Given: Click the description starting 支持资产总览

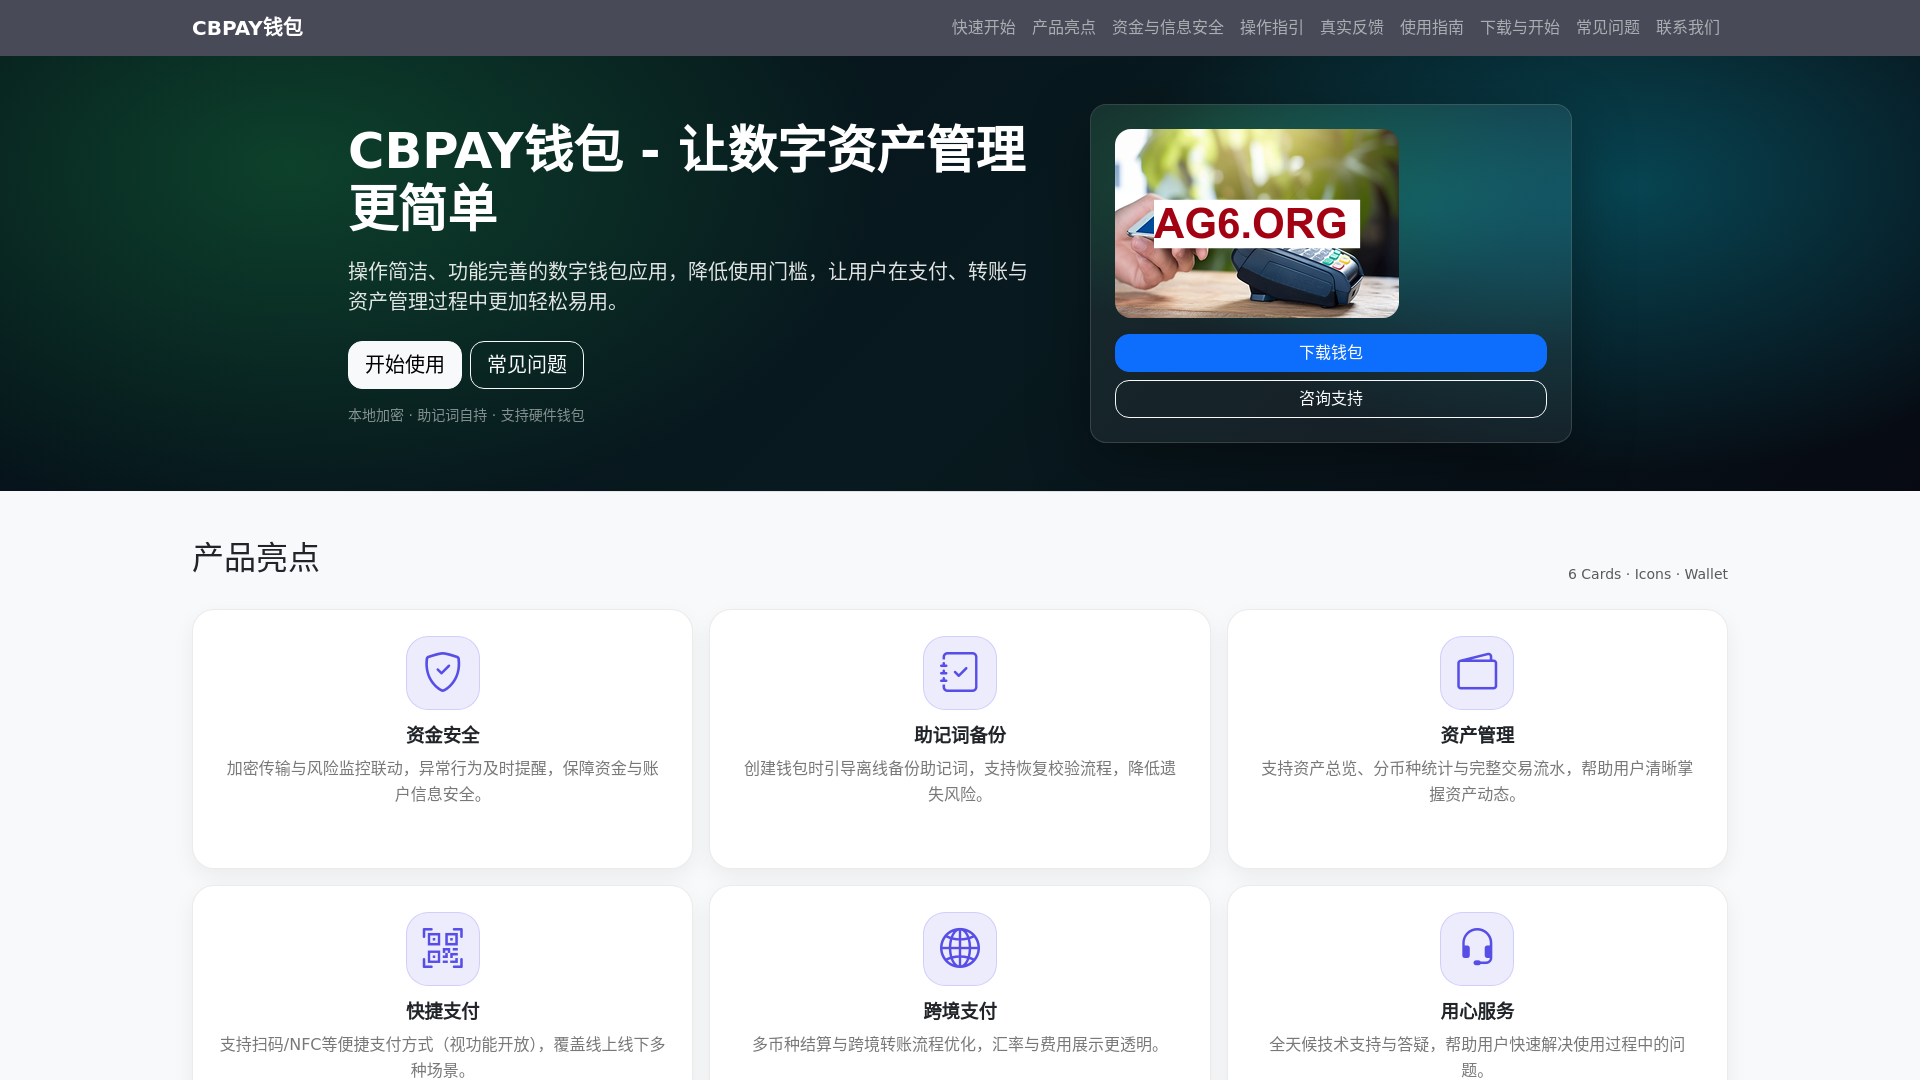Looking at the screenshot, I should (x=1477, y=781).
